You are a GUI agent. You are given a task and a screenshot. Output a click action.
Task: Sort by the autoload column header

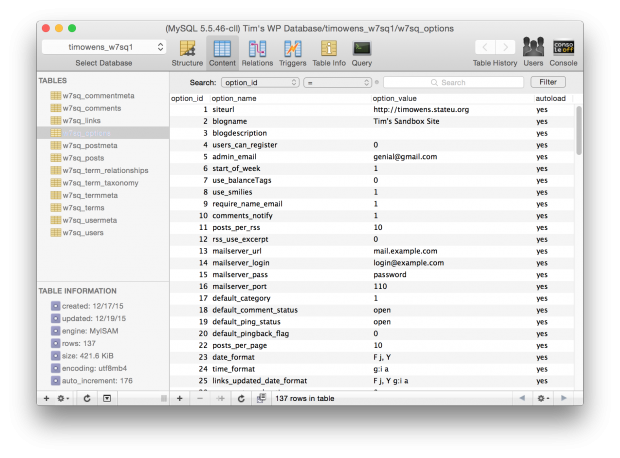pos(553,98)
